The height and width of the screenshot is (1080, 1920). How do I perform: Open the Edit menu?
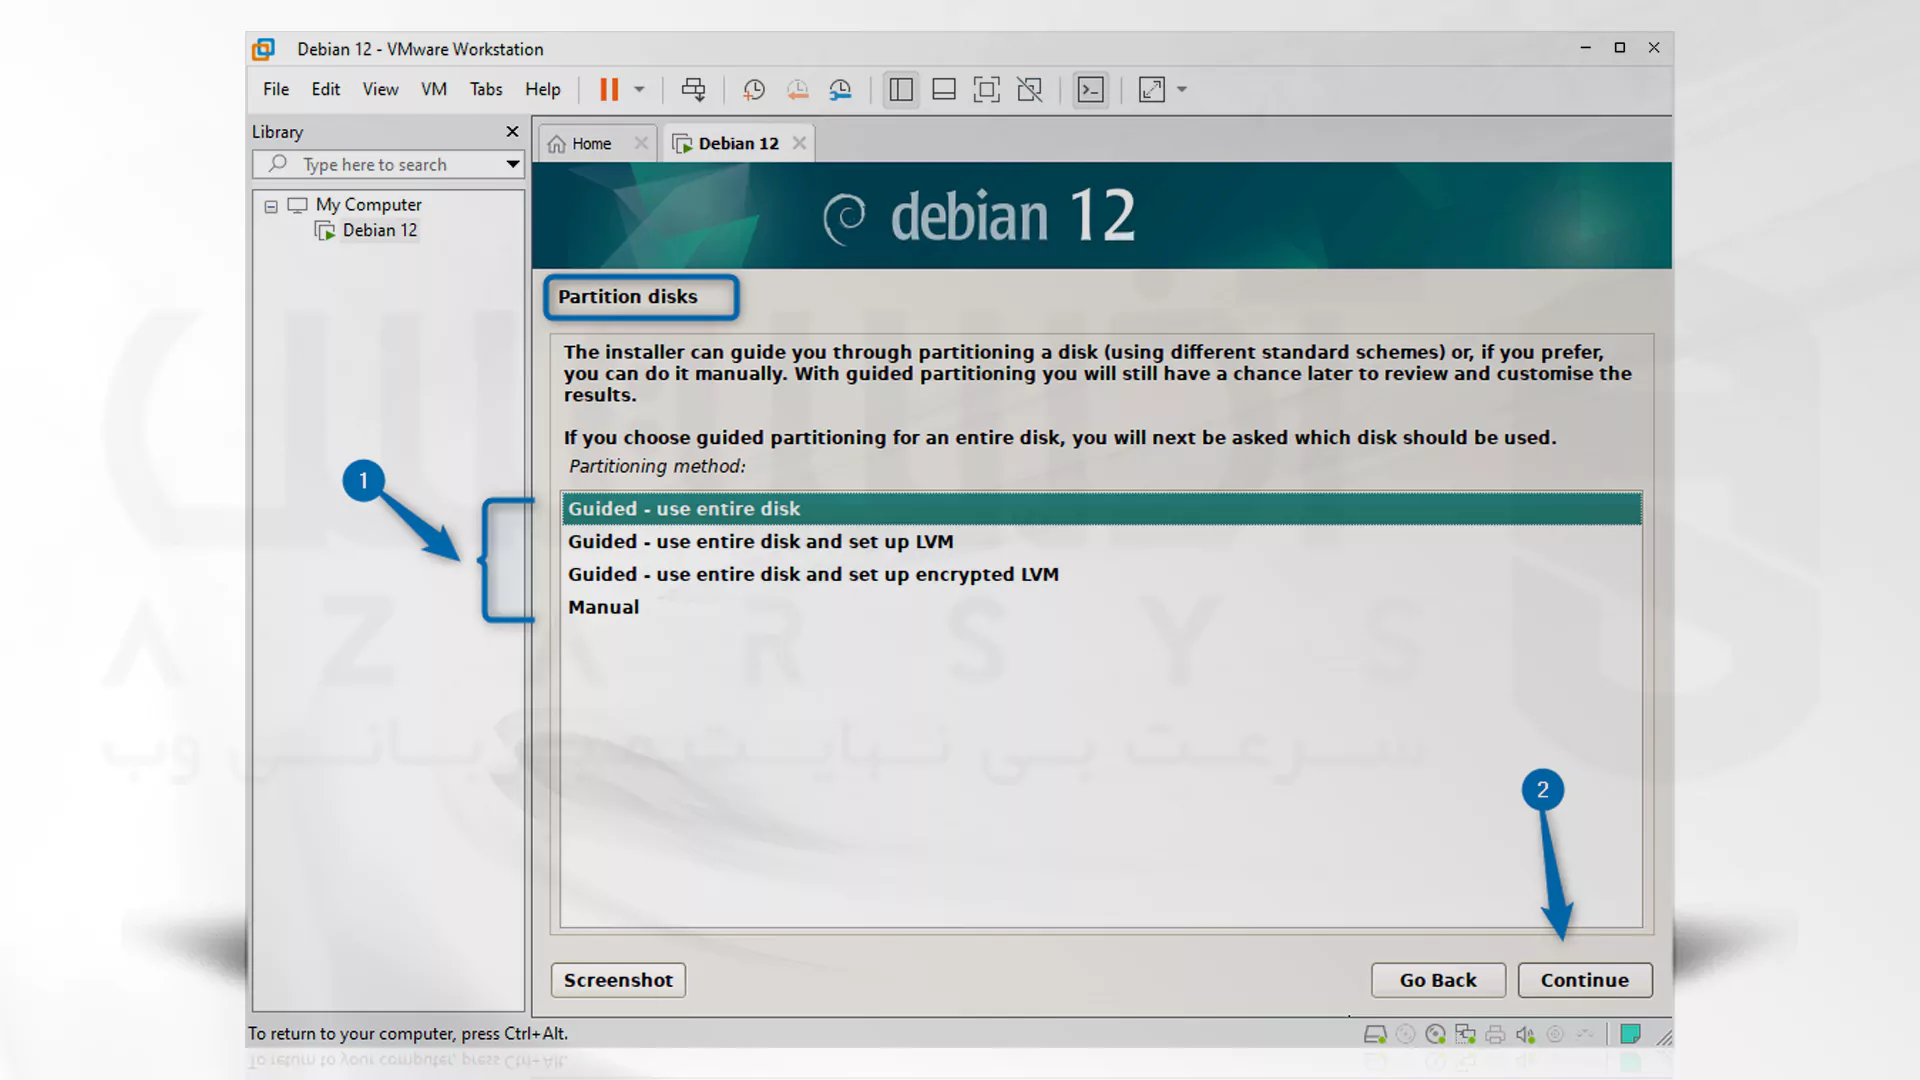[x=324, y=88]
